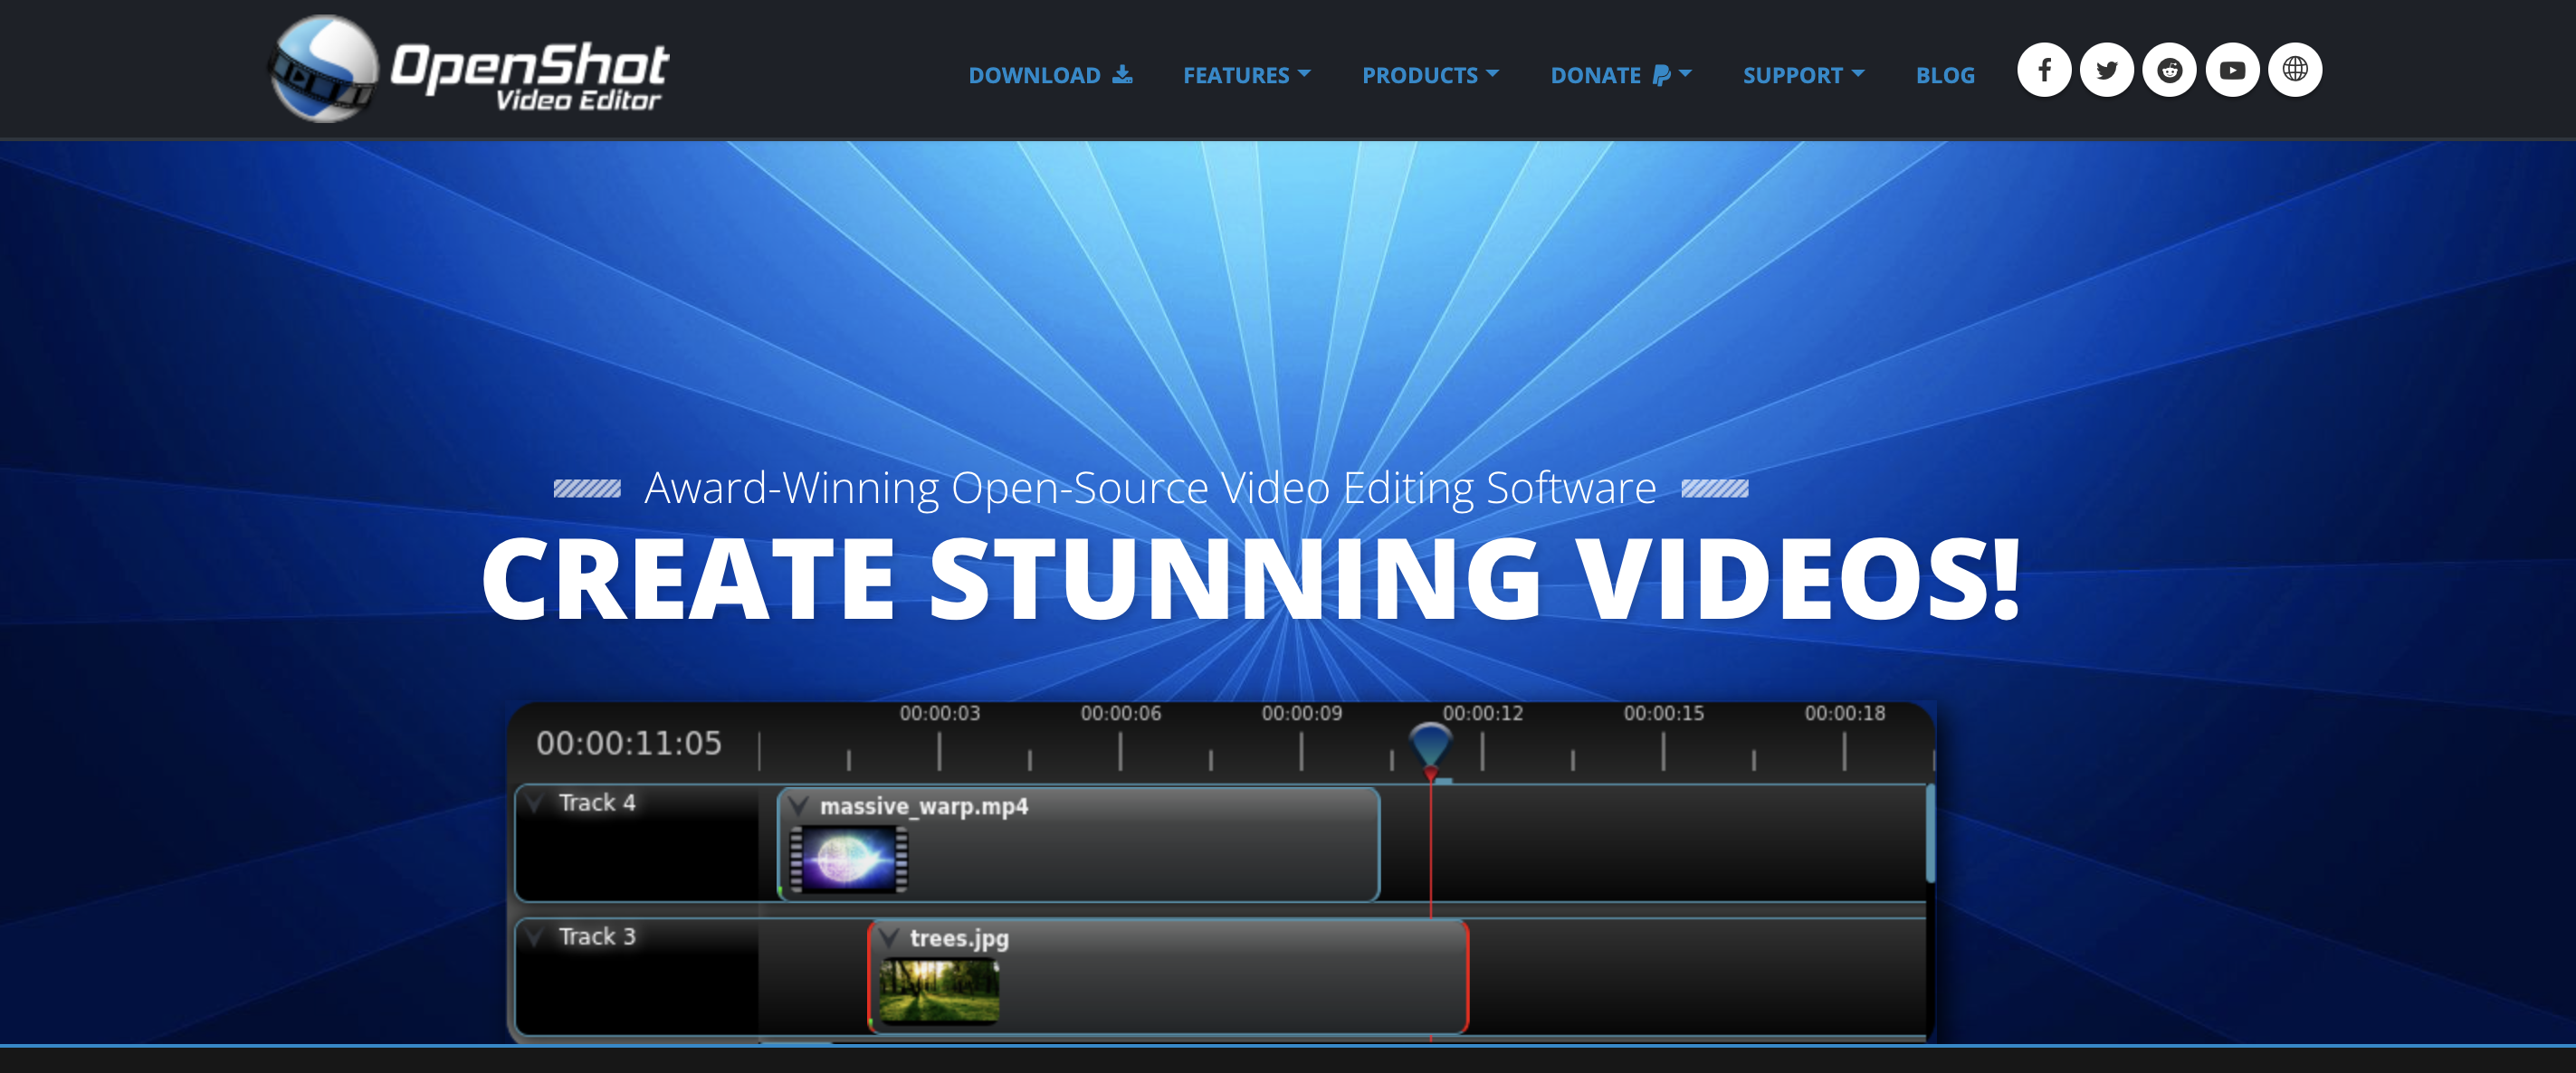Viewport: 2576px width, 1073px height.
Task: Open OpenShot's Facebook page icon
Action: click(x=2044, y=69)
